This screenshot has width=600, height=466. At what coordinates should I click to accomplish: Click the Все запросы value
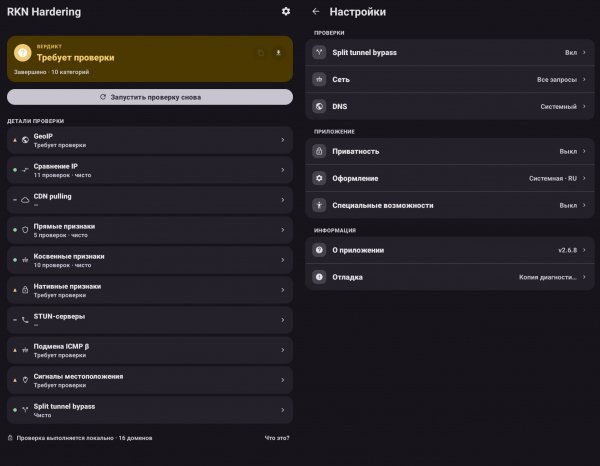pyautogui.click(x=557, y=80)
